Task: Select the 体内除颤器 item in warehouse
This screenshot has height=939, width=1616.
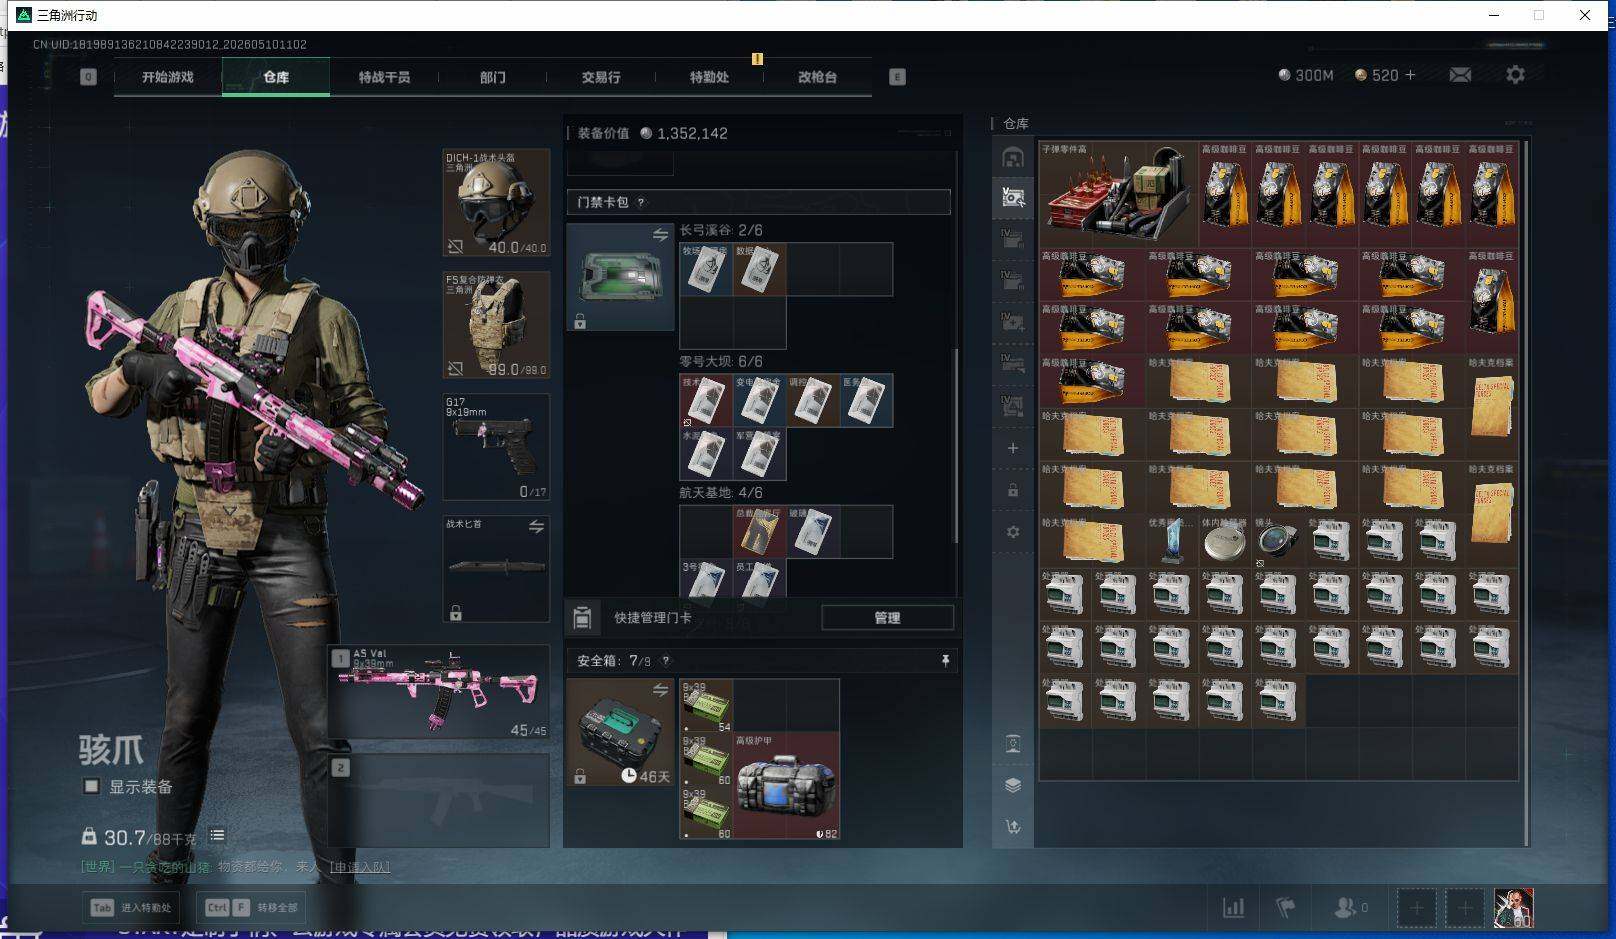Action: [x=1225, y=542]
